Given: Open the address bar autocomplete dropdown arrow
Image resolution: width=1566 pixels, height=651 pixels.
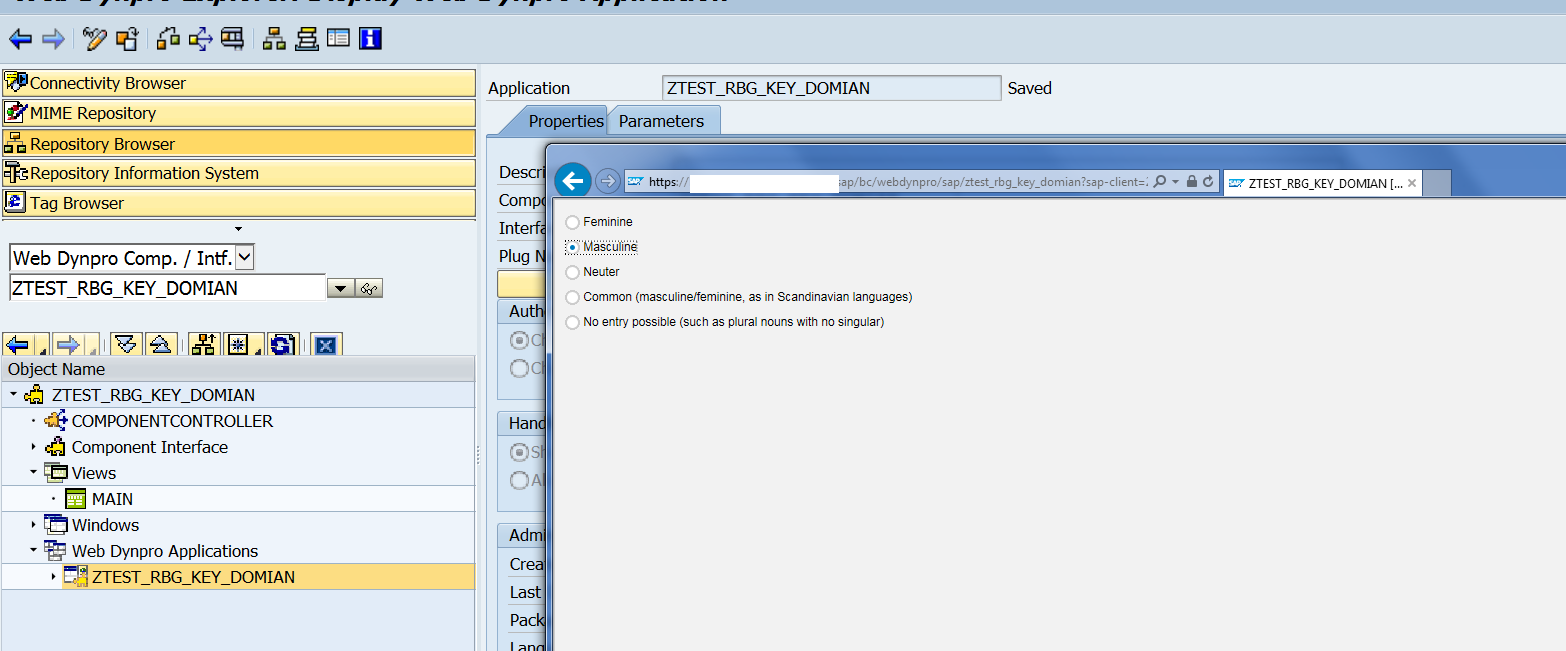Looking at the screenshot, I should (1176, 182).
